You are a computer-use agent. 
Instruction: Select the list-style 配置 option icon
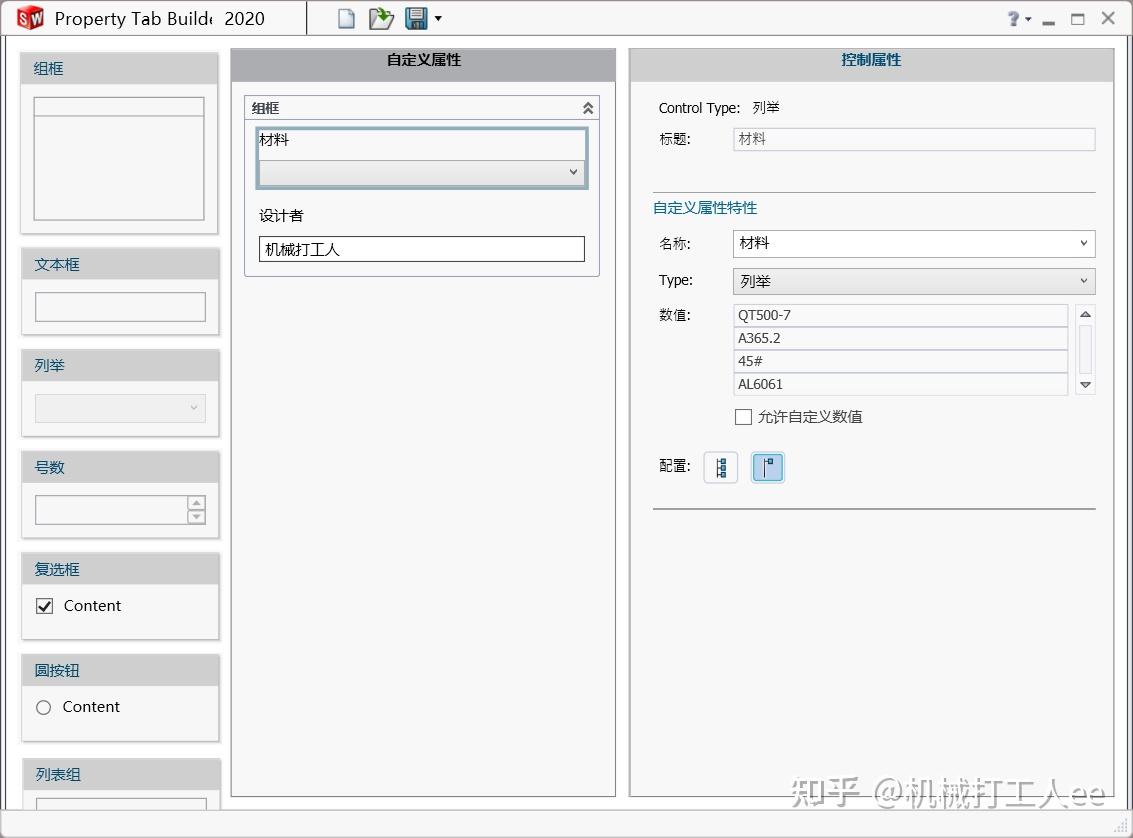click(x=721, y=467)
